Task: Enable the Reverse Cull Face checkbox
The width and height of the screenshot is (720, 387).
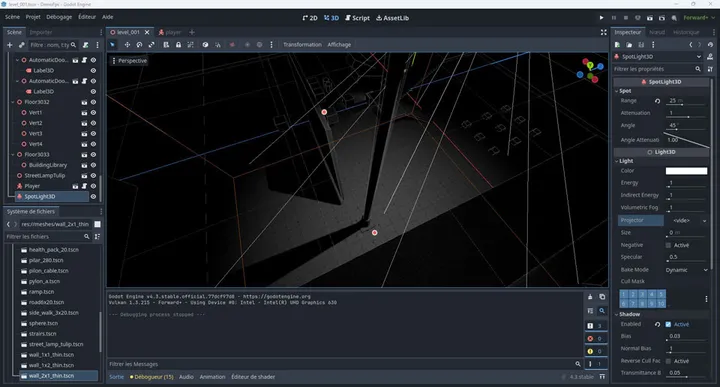Action: 668,361
